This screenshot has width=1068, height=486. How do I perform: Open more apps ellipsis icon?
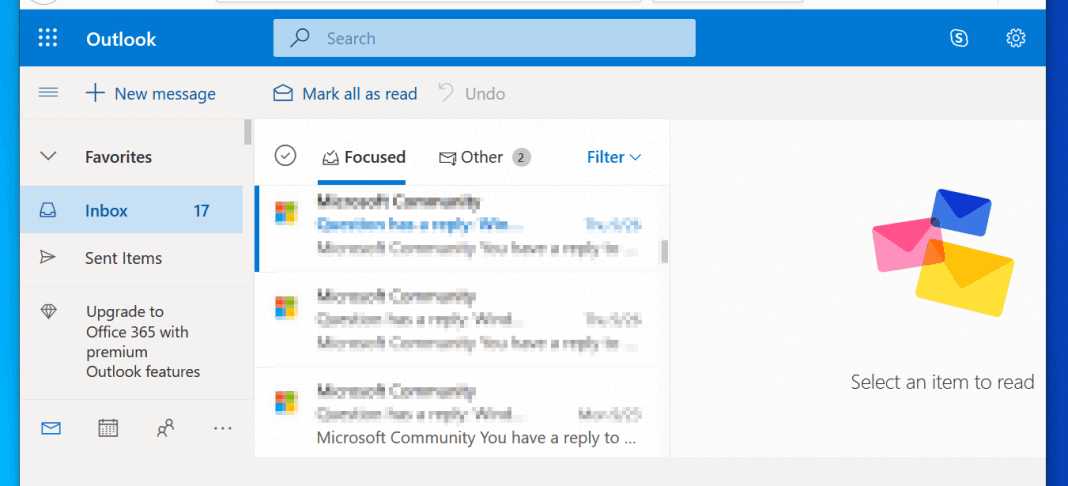[x=223, y=428]
